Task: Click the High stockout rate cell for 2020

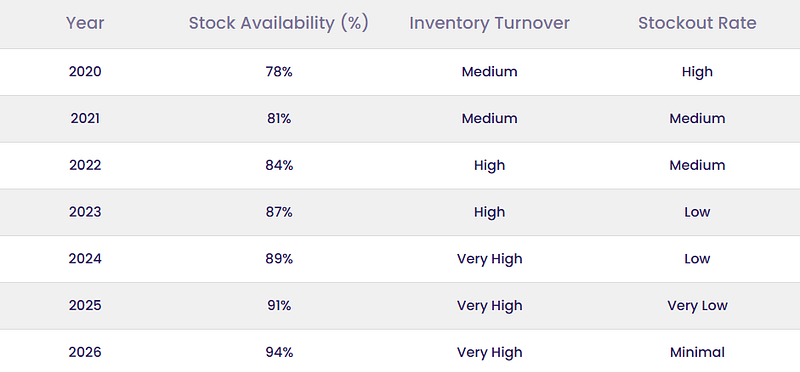Action: tap(697, 71)
